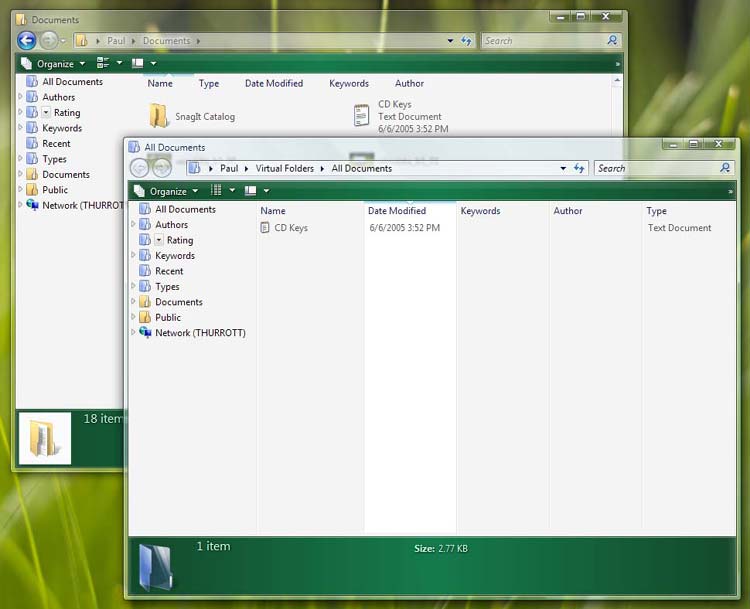Expand the Types node in the front window tree
Image resolution: width=750 pixels, height=609 pixels.
pos(134,287)
